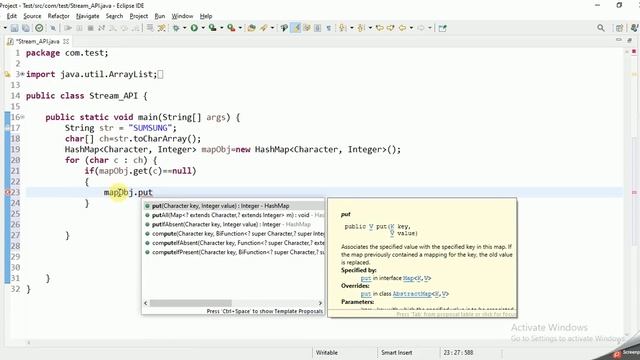
Task: Click the Disconnect debug icon
Action: [101, 28]
